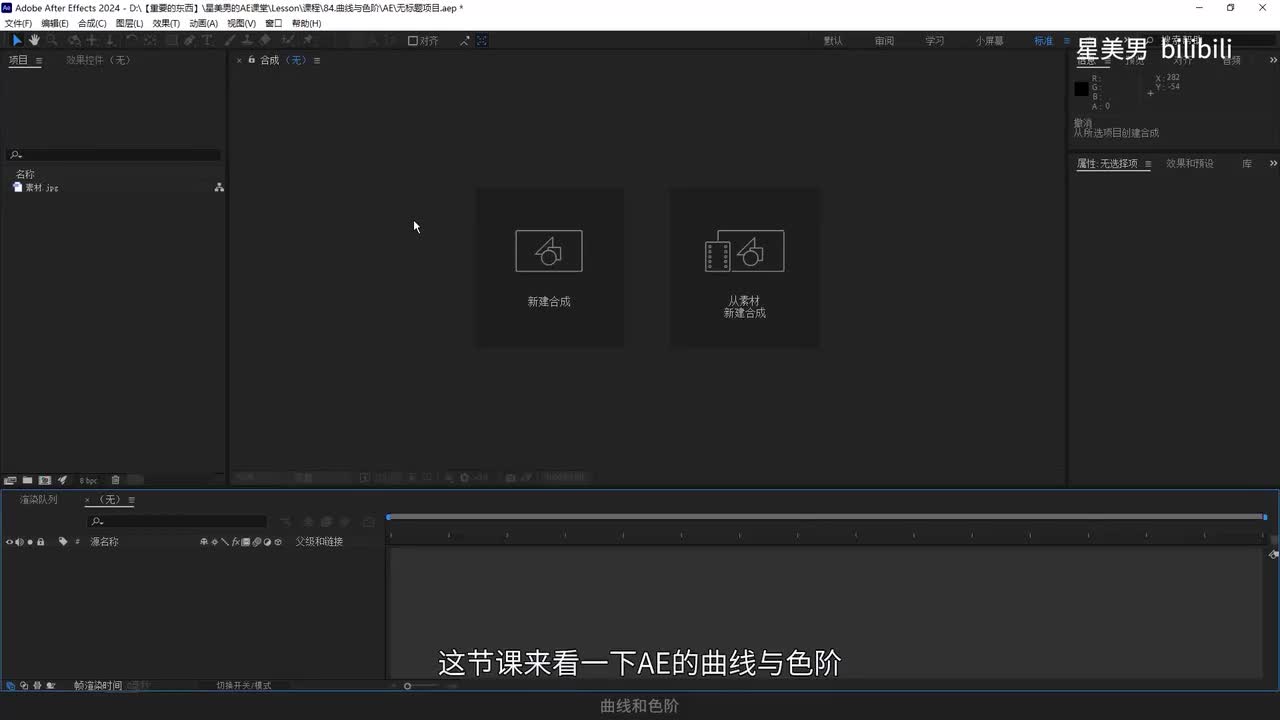Viewport: 1280px width, 720px height.
Task: Click the audio speaker column header
Action: [19, 542]
